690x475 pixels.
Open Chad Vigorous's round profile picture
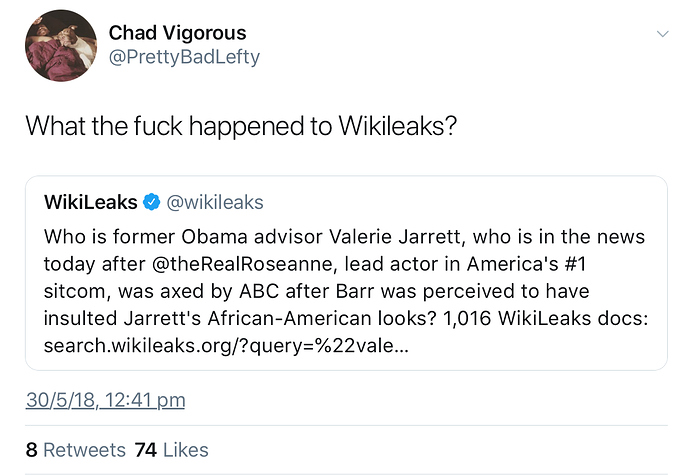click(61, 45)
